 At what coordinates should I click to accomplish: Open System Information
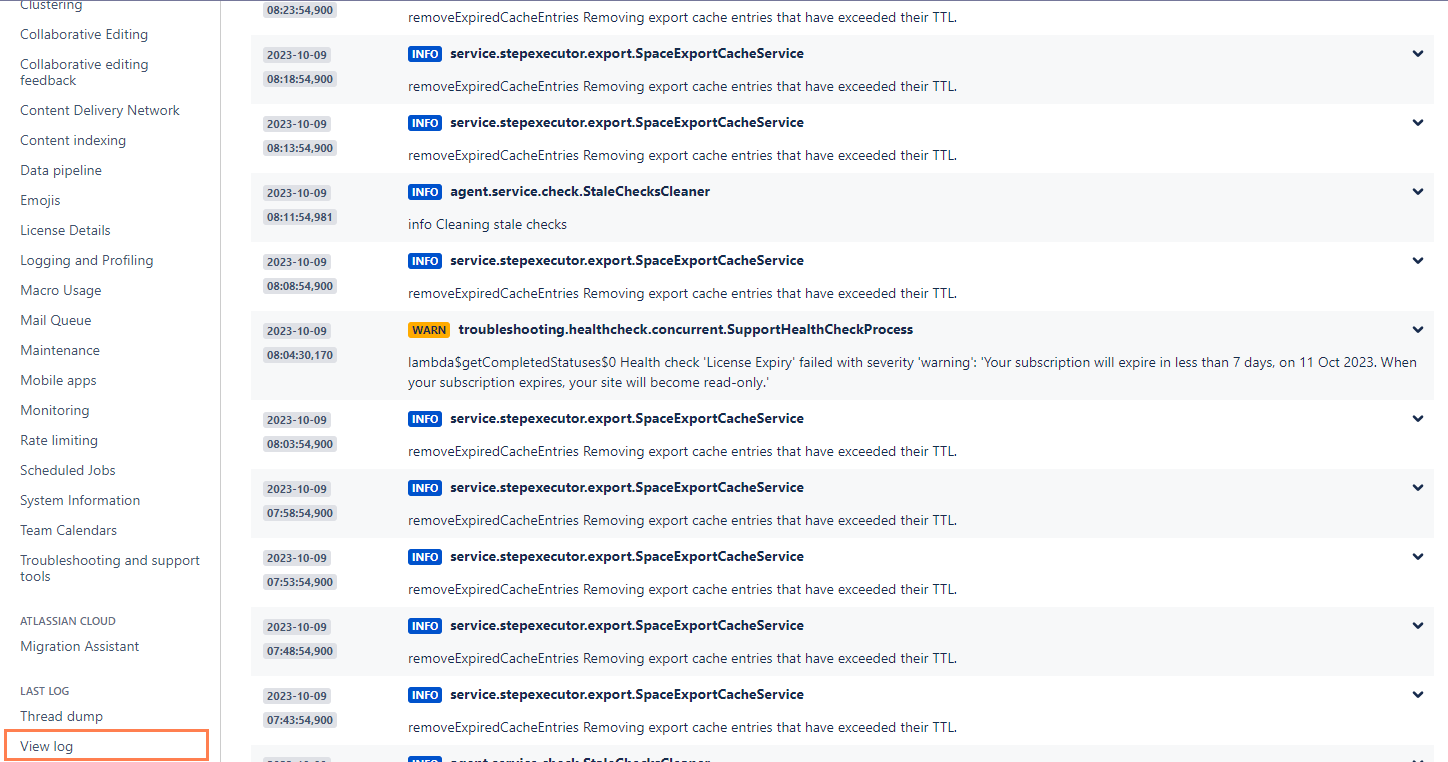point(80,500)
